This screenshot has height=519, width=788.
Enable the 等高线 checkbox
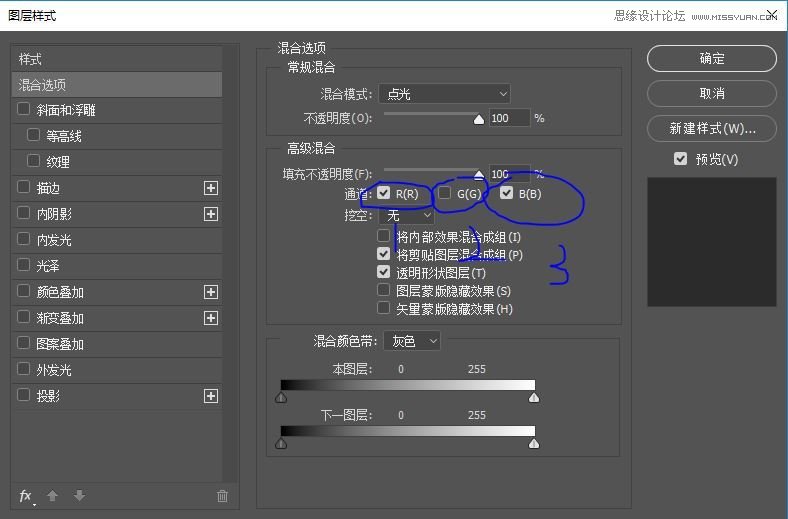[33, 135]
